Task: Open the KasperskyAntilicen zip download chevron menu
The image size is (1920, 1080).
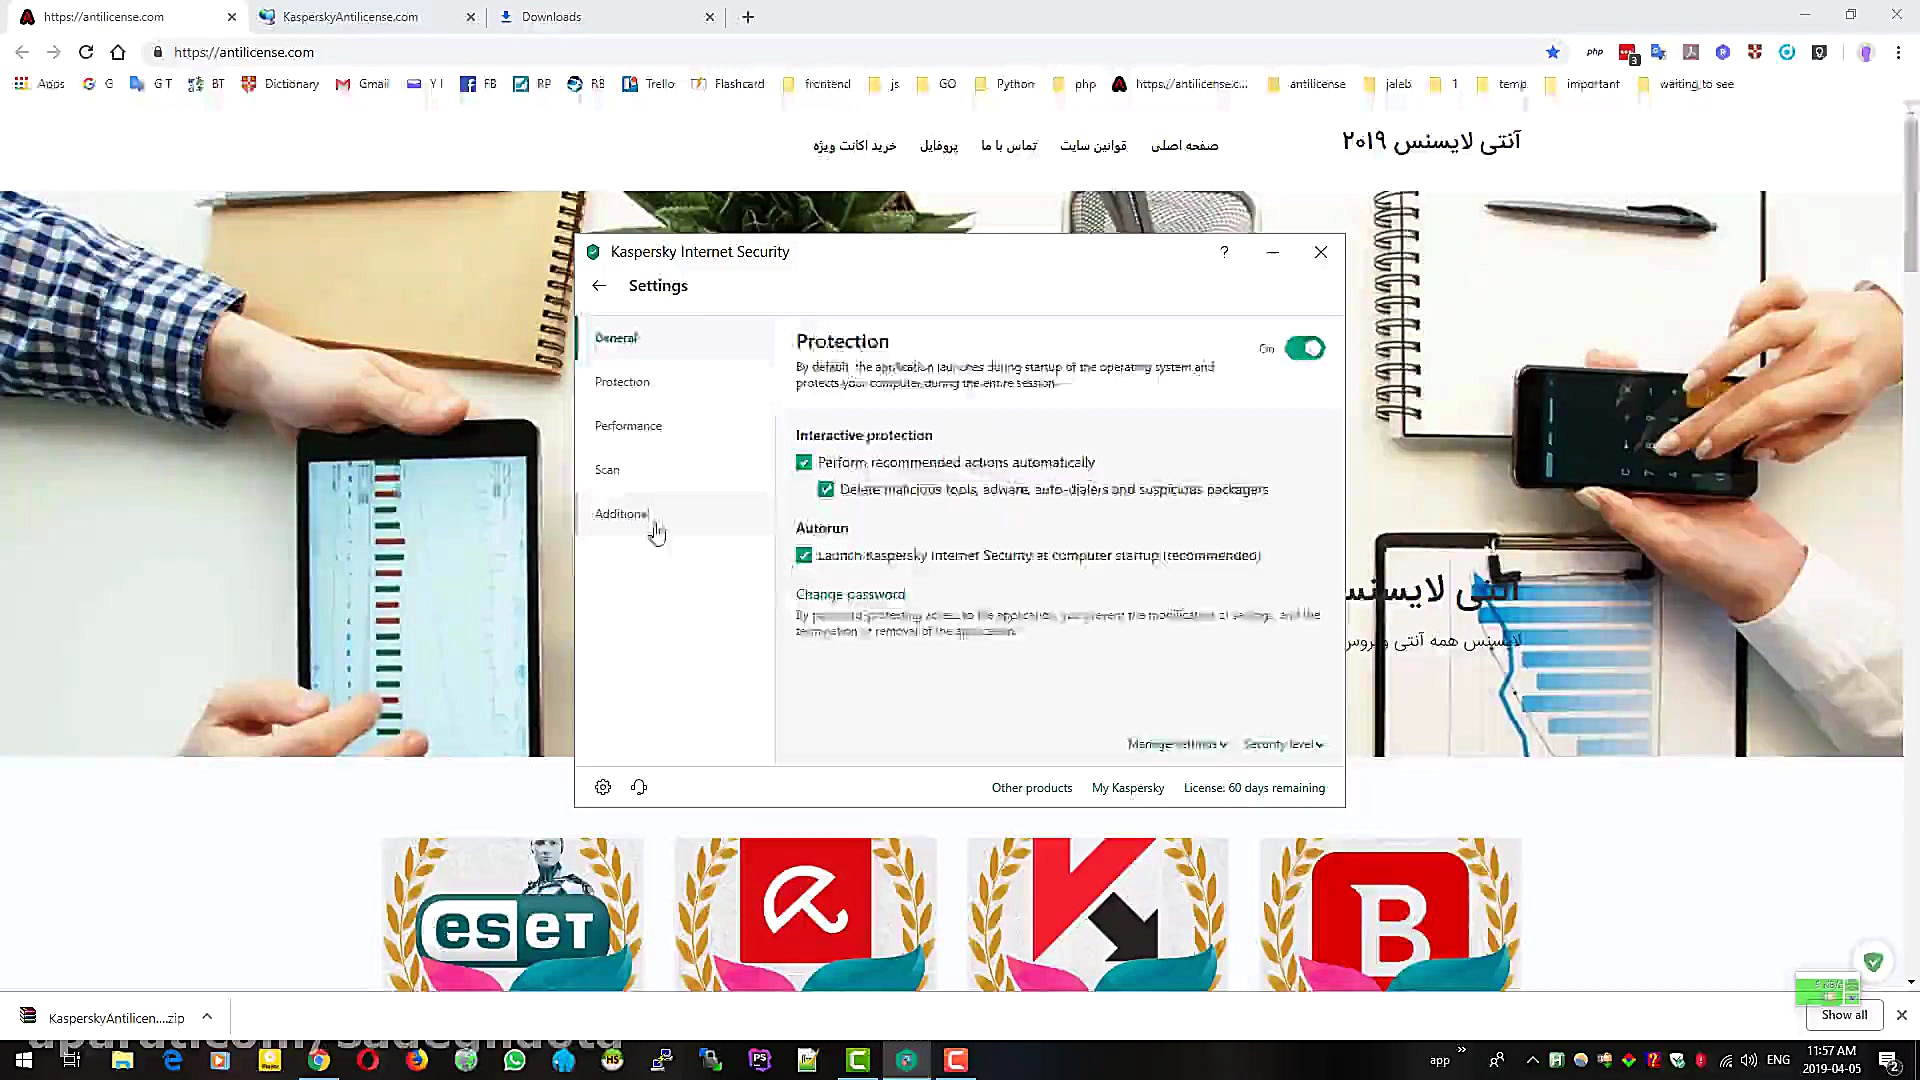Action: click(207, 1017)
